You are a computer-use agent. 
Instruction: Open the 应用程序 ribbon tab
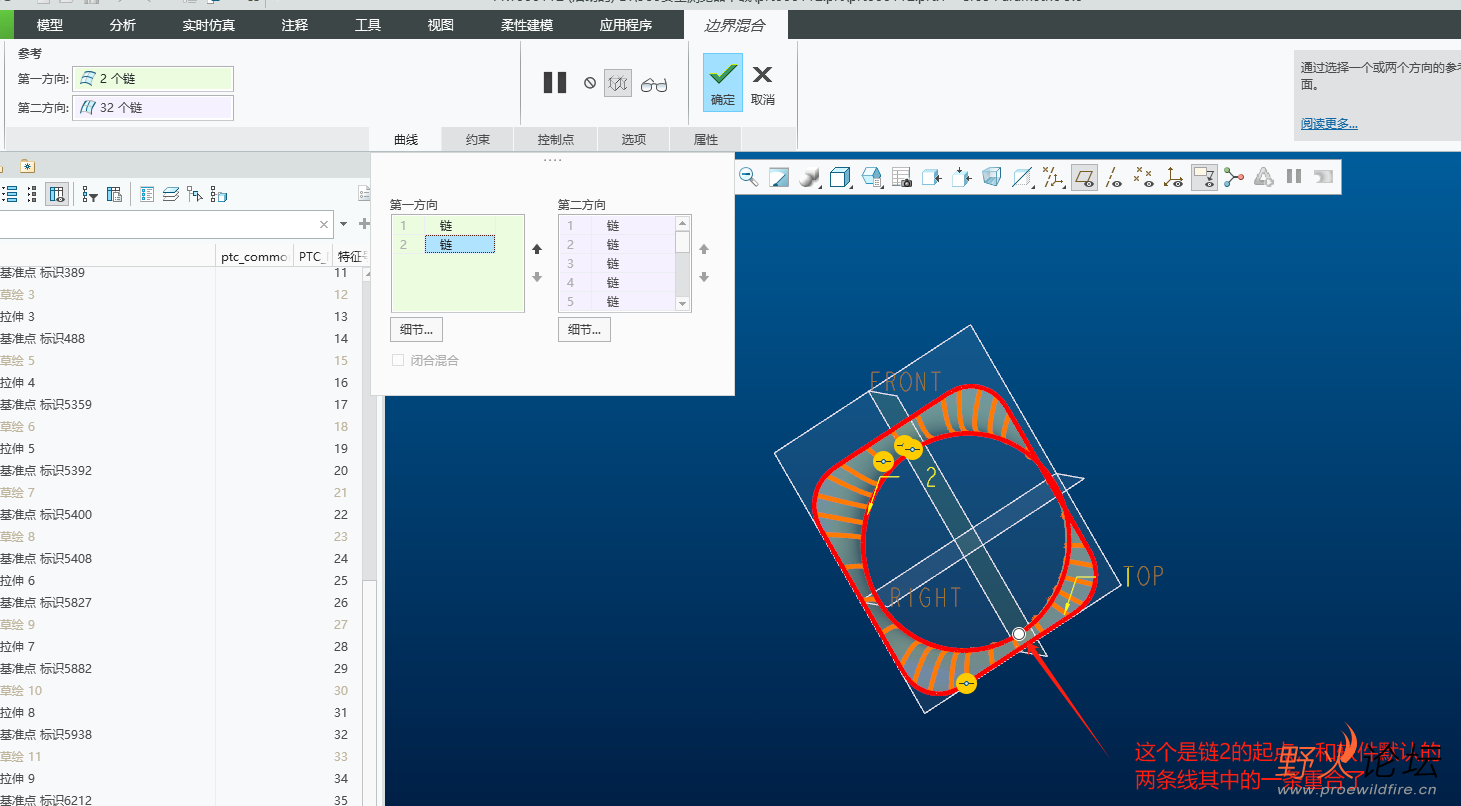pos(626,25)
